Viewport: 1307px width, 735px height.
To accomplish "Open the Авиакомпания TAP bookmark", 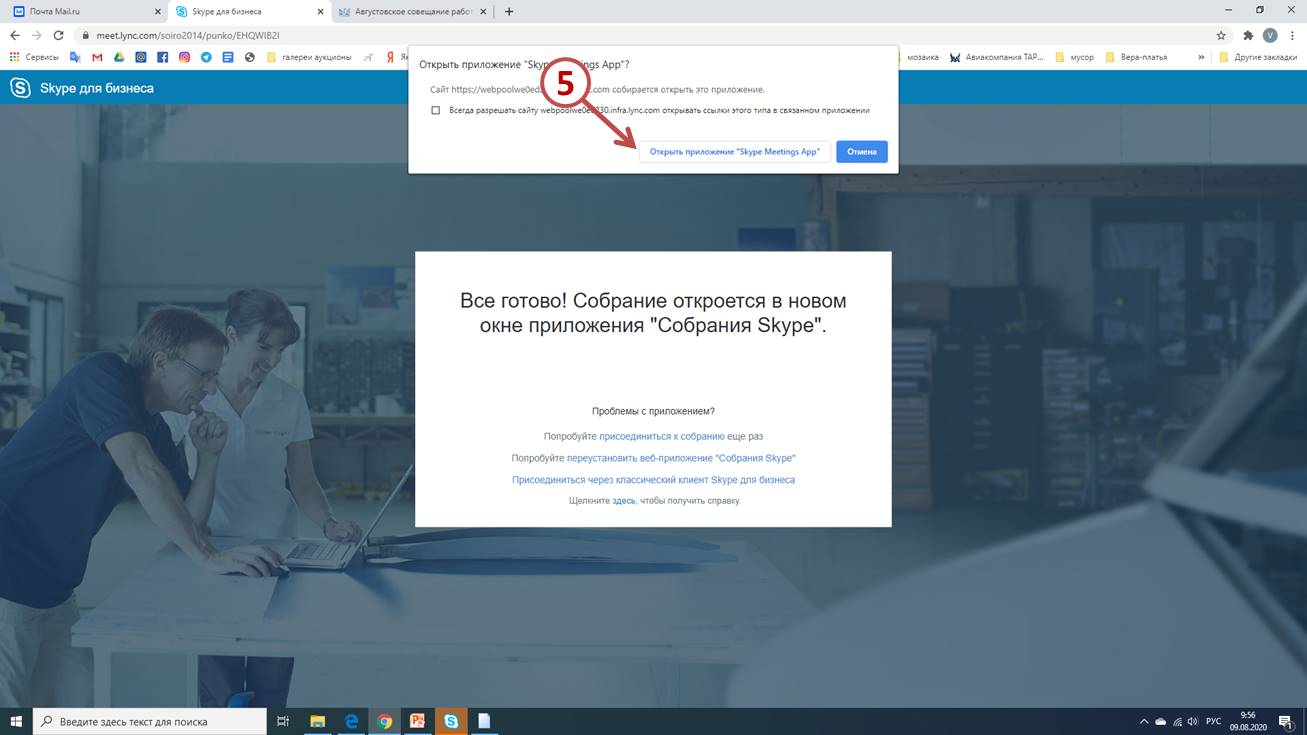I will [996, 57].
